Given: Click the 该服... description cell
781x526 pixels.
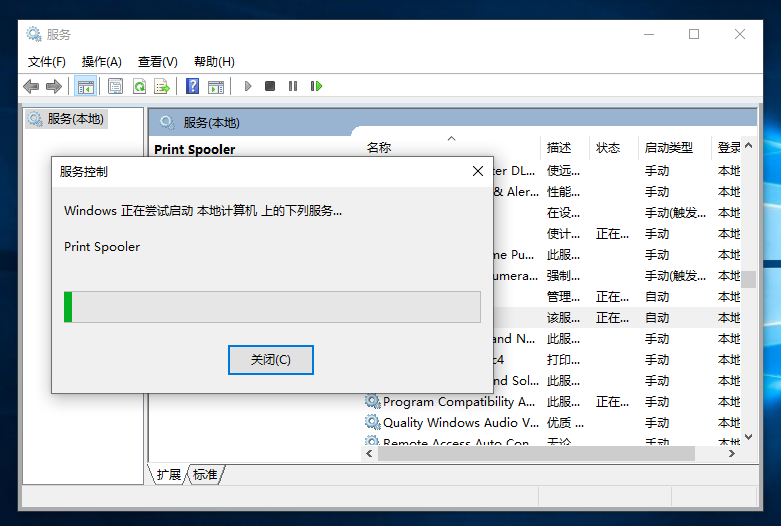Looking at the screenshot, I should 563,318.
